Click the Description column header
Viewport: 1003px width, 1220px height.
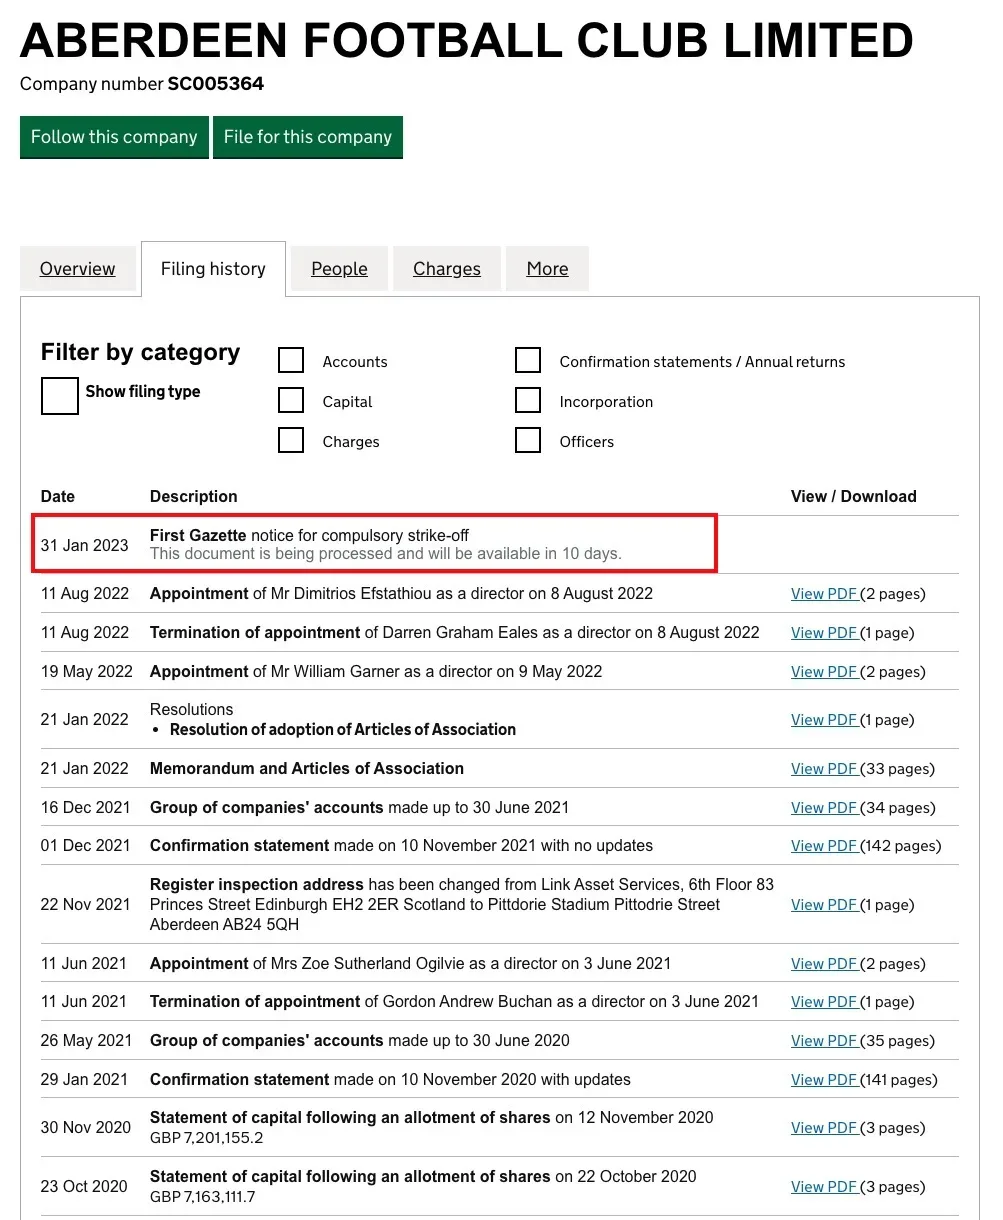[194, 496]
